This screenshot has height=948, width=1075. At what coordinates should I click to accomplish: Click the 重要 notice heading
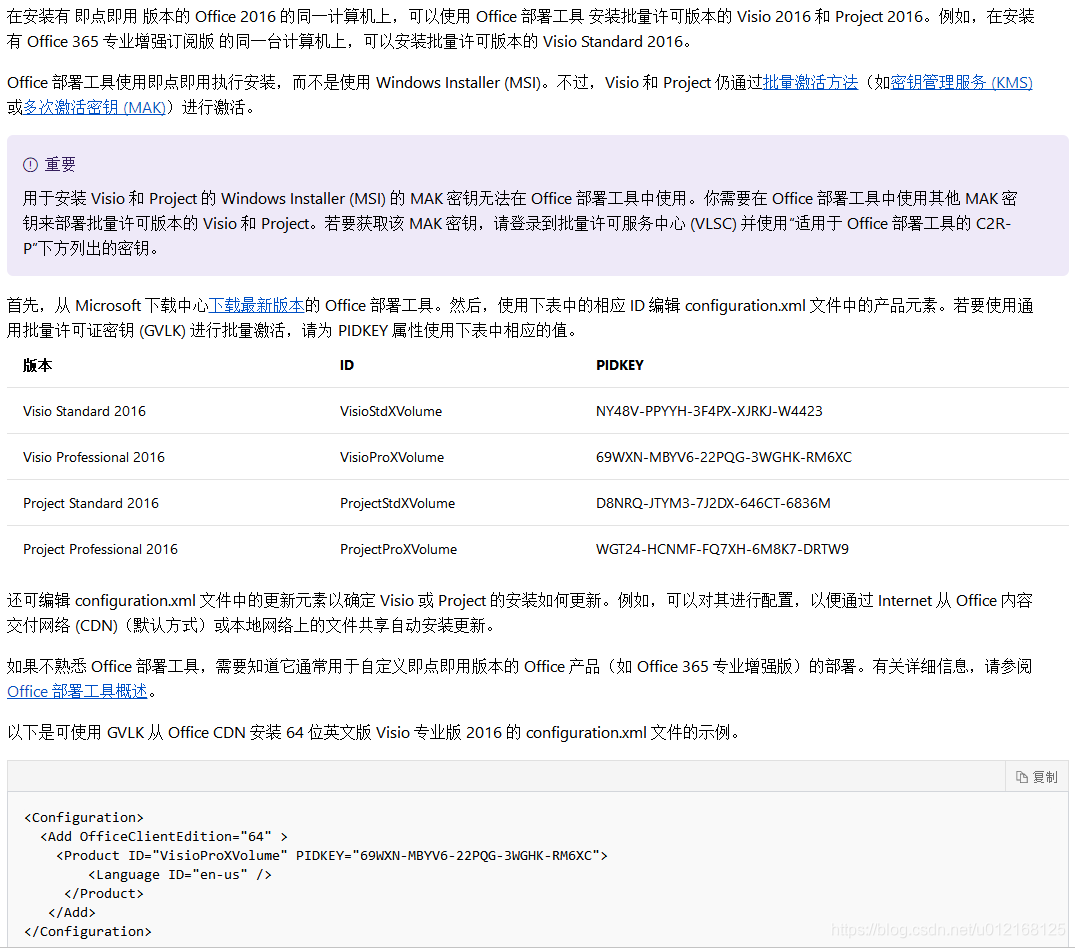click(60, 165)
